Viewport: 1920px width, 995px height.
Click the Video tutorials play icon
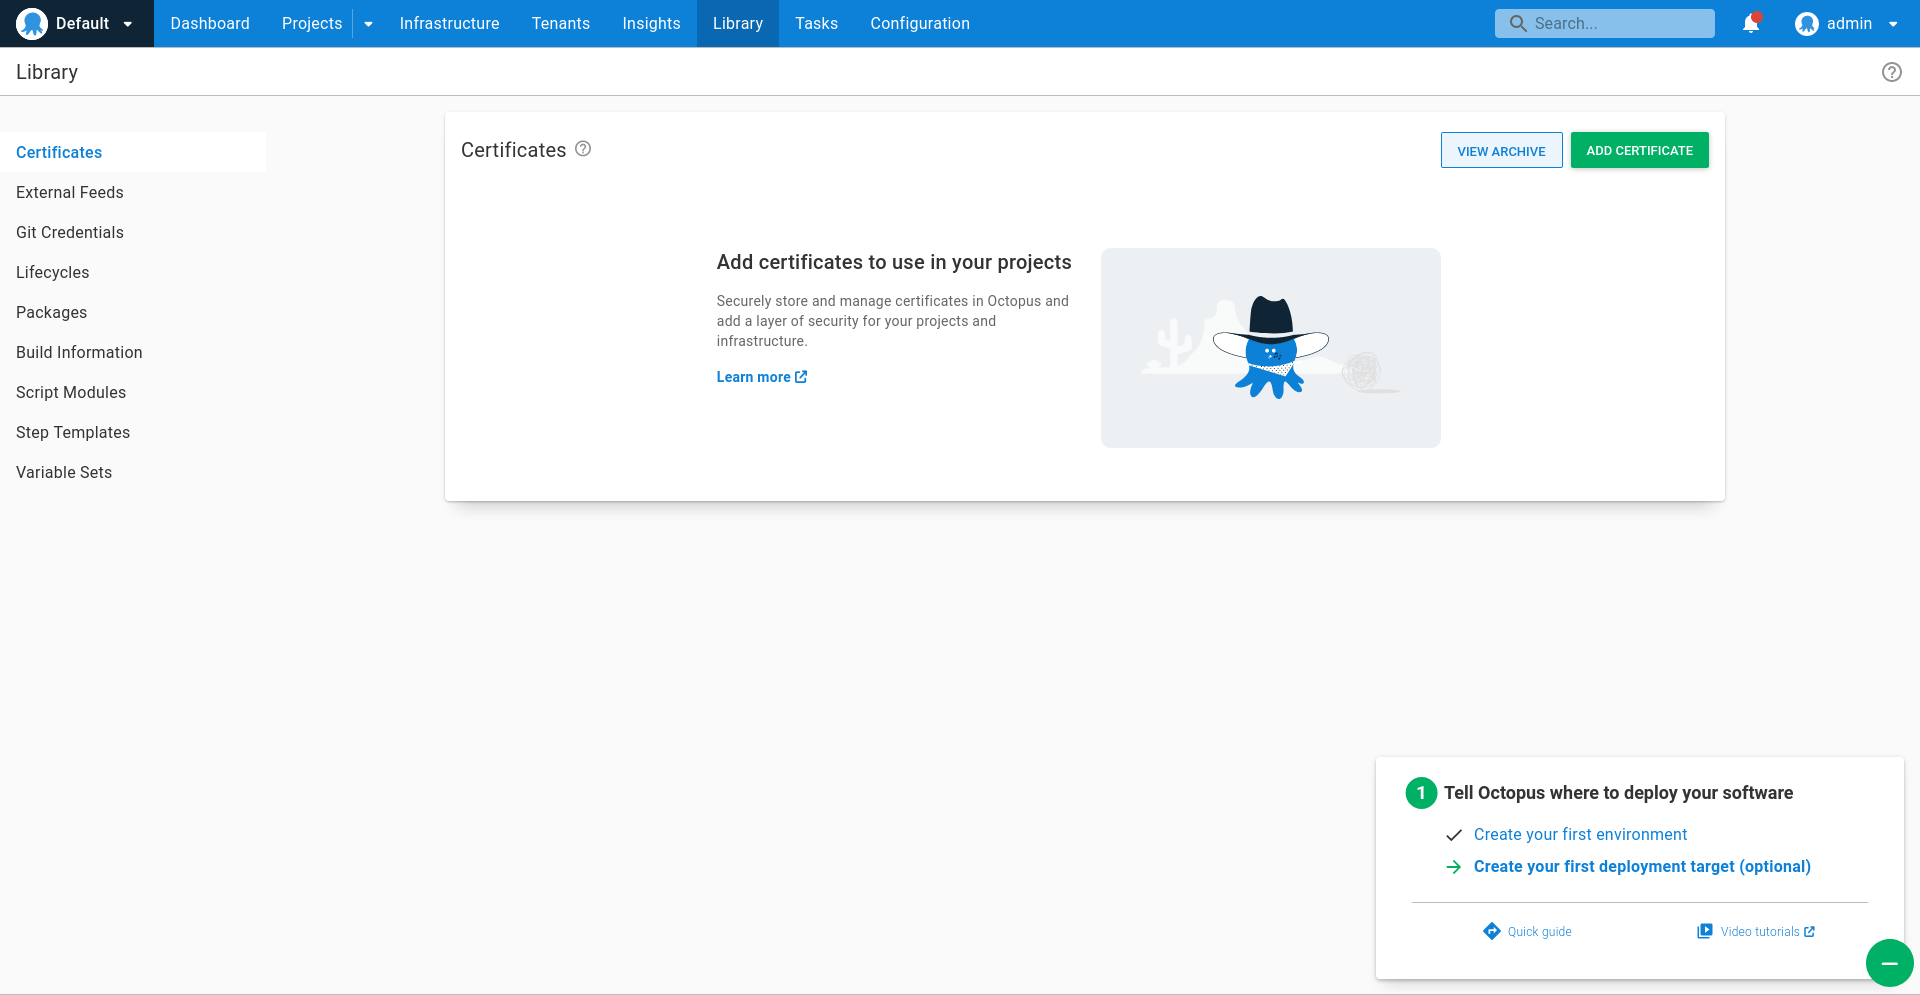(x=1705, y=931)
